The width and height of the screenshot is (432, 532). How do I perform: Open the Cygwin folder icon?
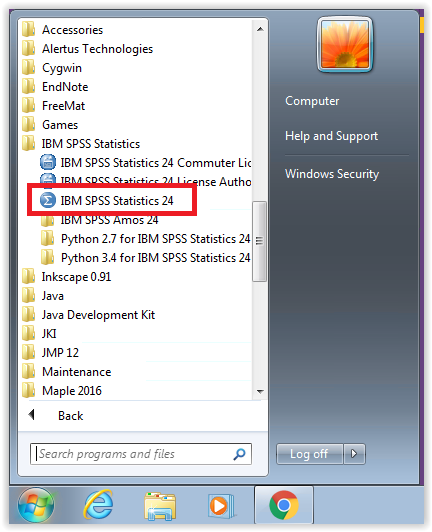(29, 67)
